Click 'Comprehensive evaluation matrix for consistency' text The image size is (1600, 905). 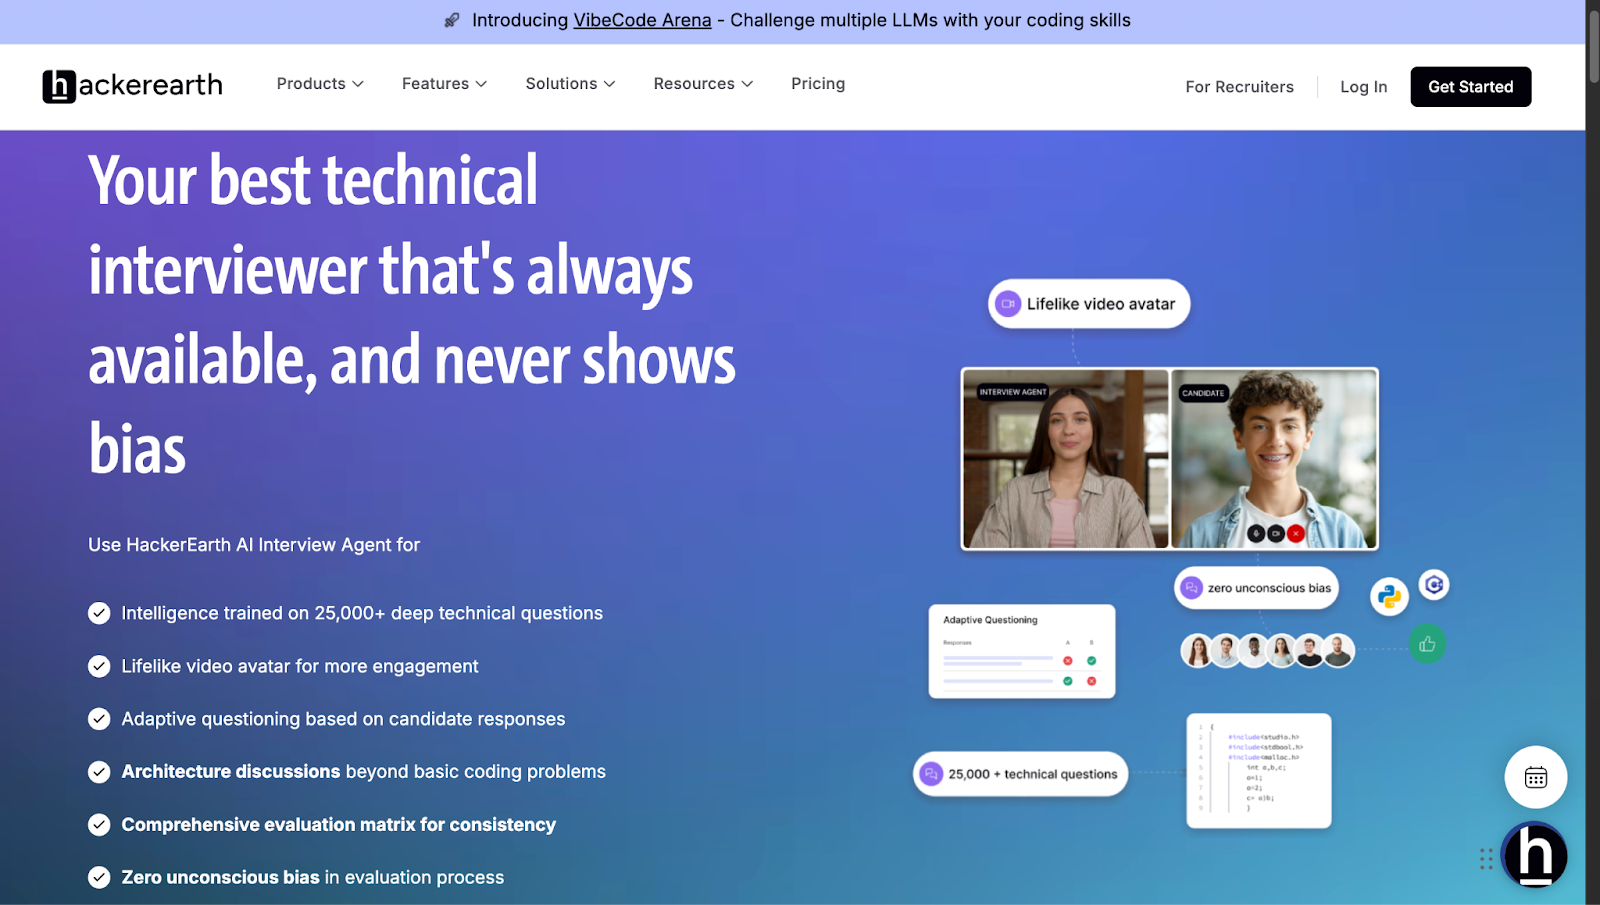(x=338, y=825)
